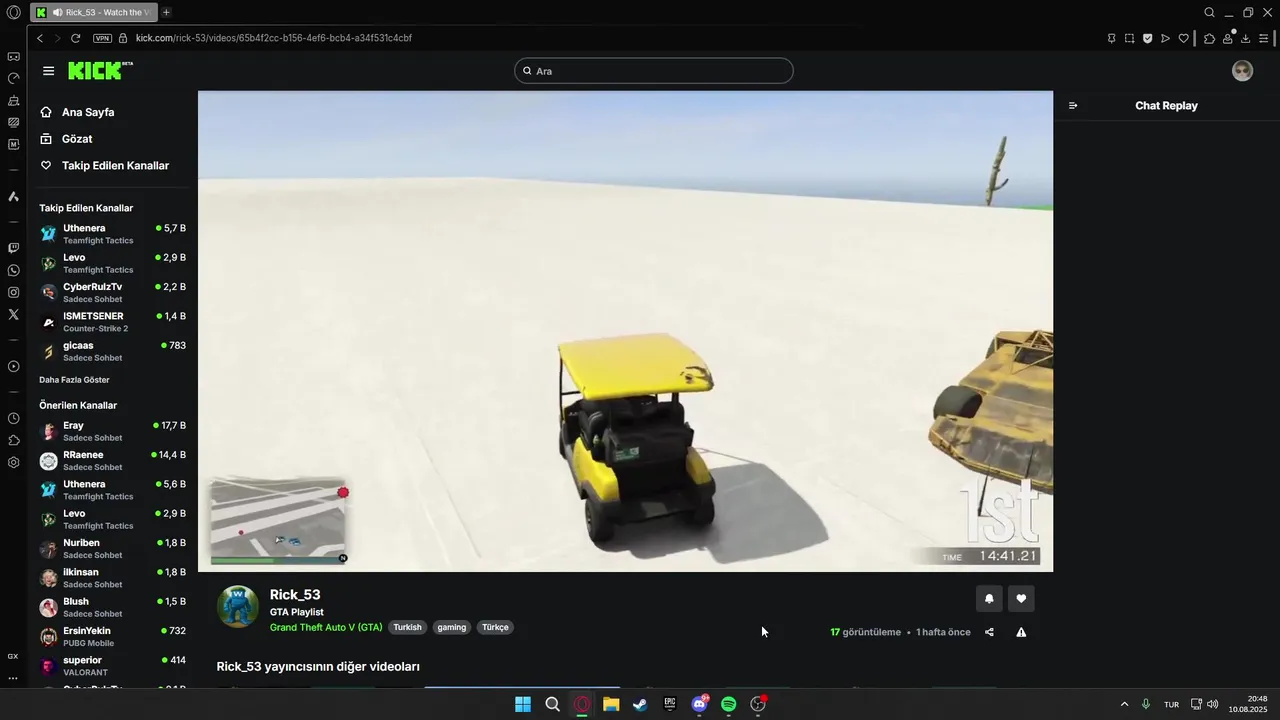
Task: Open browser history from sidebar clock icon
Action: point(13,418)
